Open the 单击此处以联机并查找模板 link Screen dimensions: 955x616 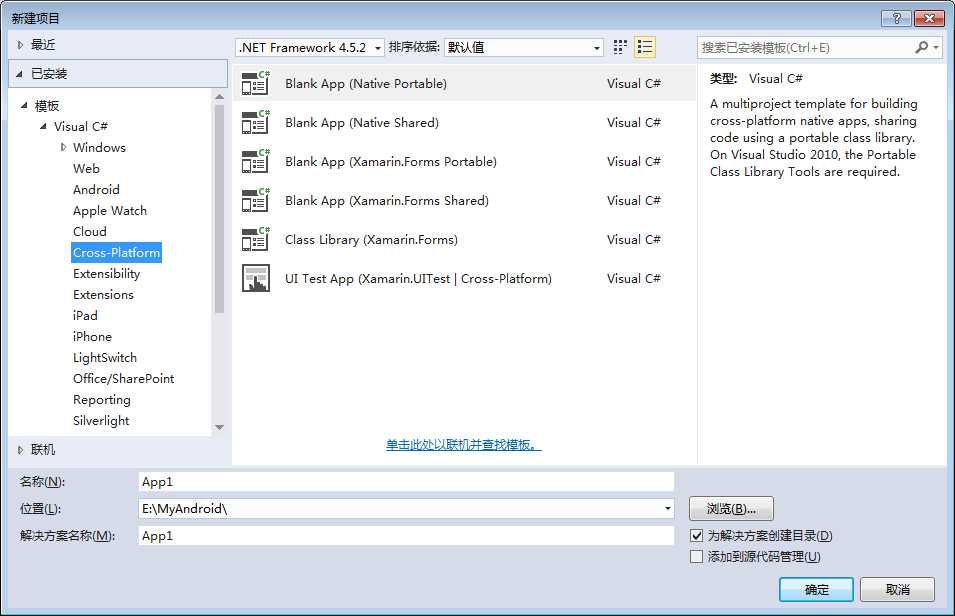point(463,445)
